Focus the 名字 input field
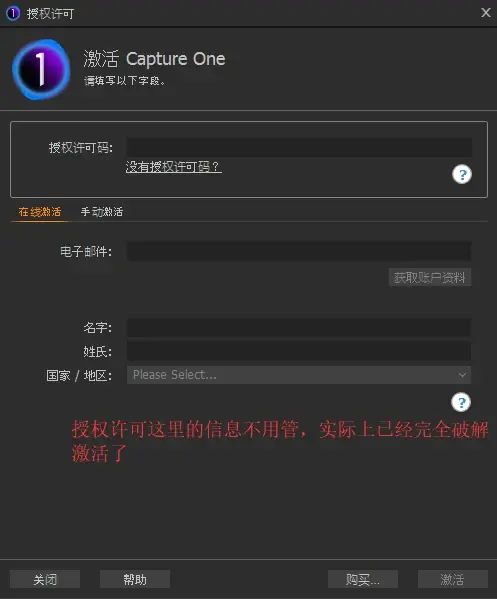The image size is (497, 599). [299, 327]
